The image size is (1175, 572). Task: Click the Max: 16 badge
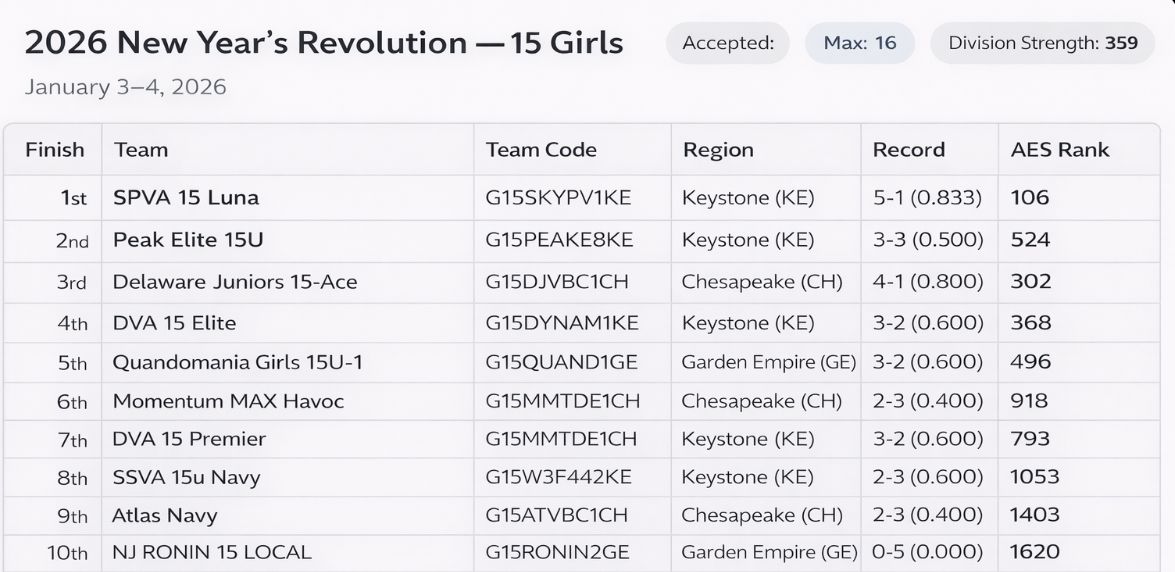pyautogui.click(x=860, y=43)
